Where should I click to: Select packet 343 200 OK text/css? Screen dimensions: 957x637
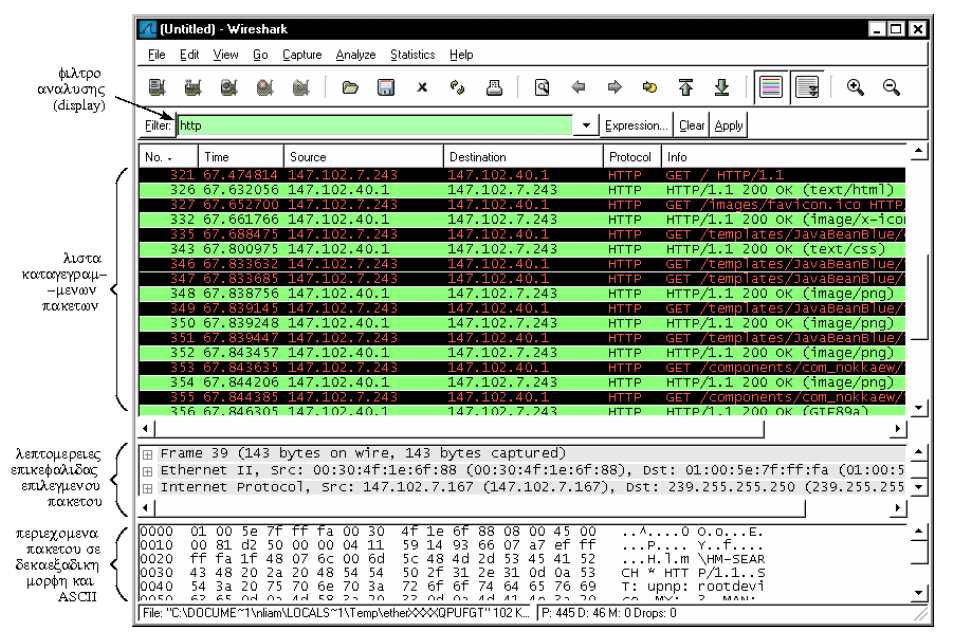522,249
